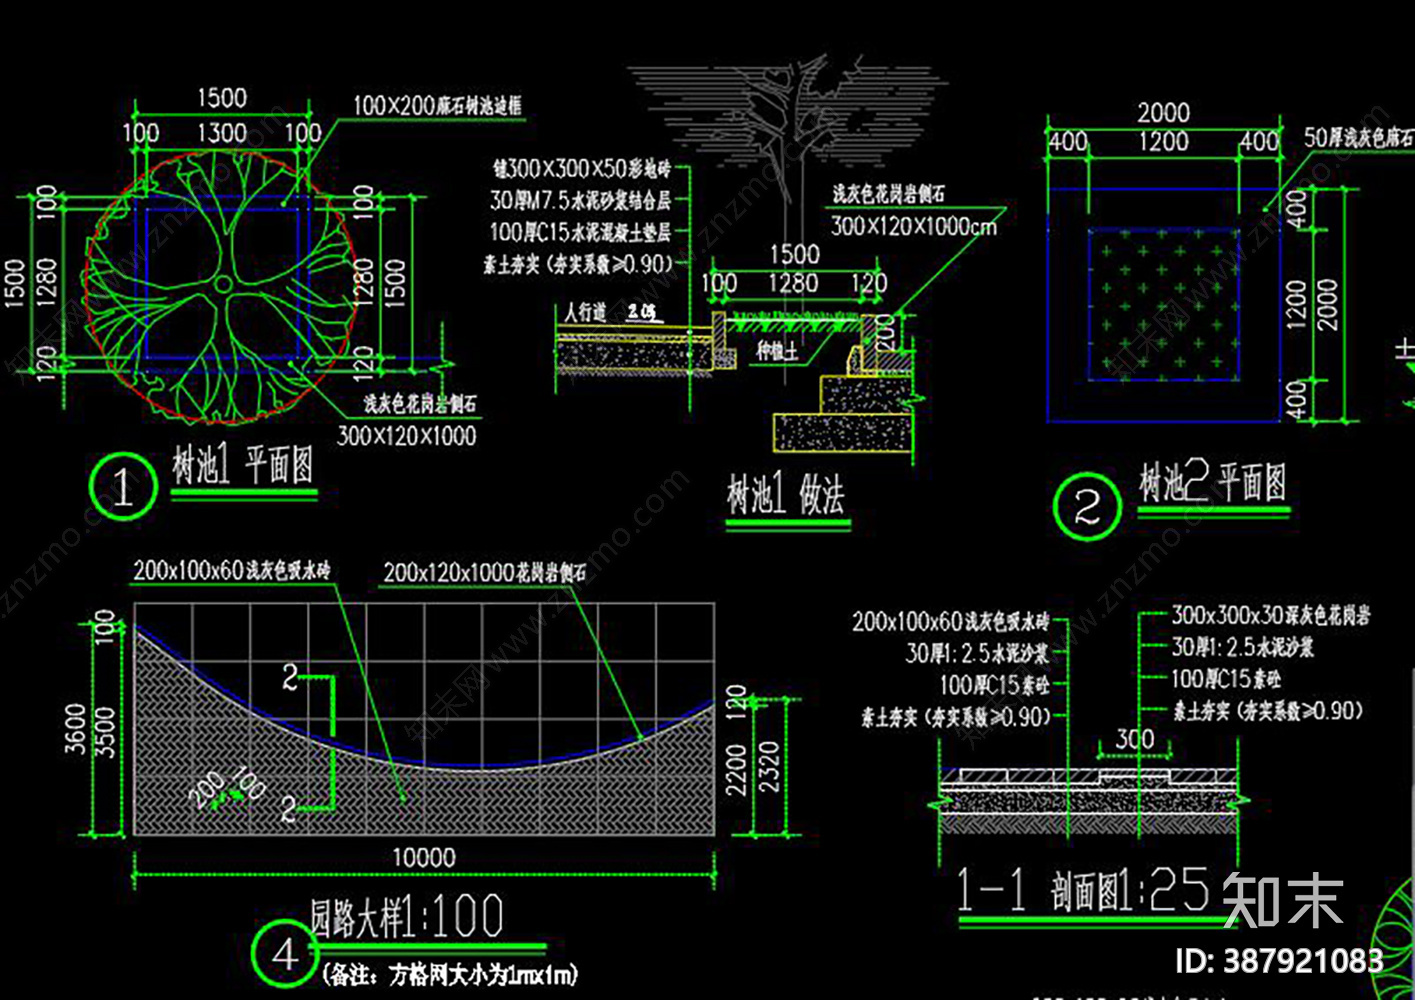1415x1000 pixels.
Task: Click the '300' dimension in the 1-1 section
Action: 1135,740
